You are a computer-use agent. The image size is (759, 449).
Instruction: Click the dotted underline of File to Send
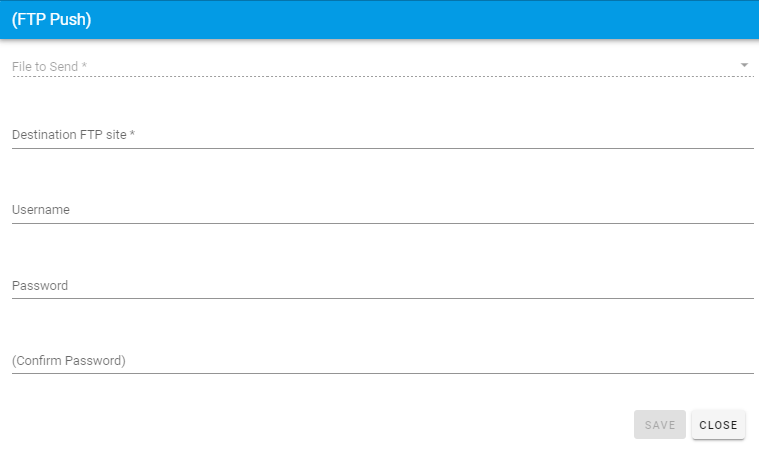click(382, 76)
